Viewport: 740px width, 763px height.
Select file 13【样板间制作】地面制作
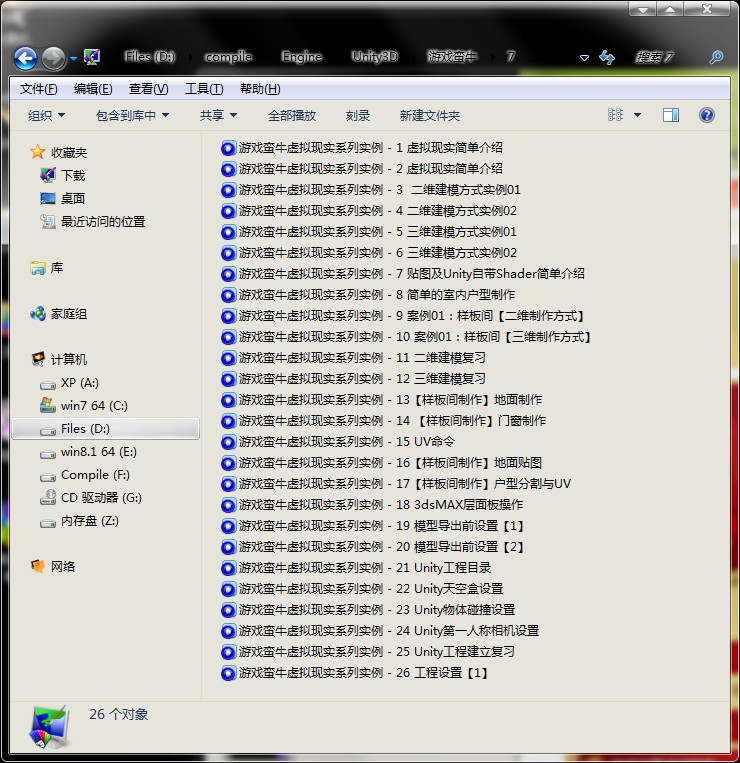point(381,400)
